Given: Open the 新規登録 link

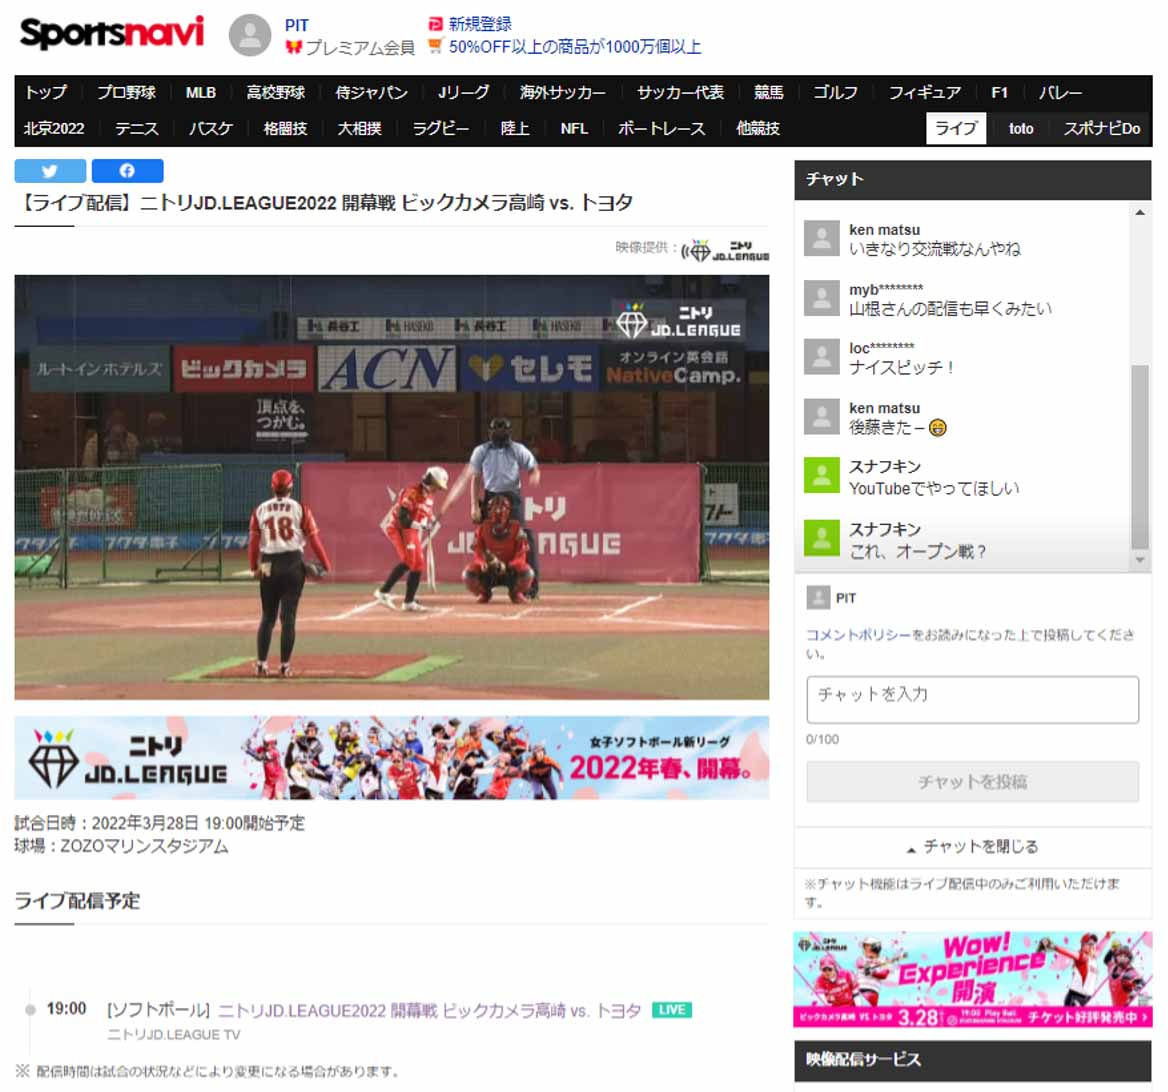Looking at the screenshot, I should pos(480,24).
